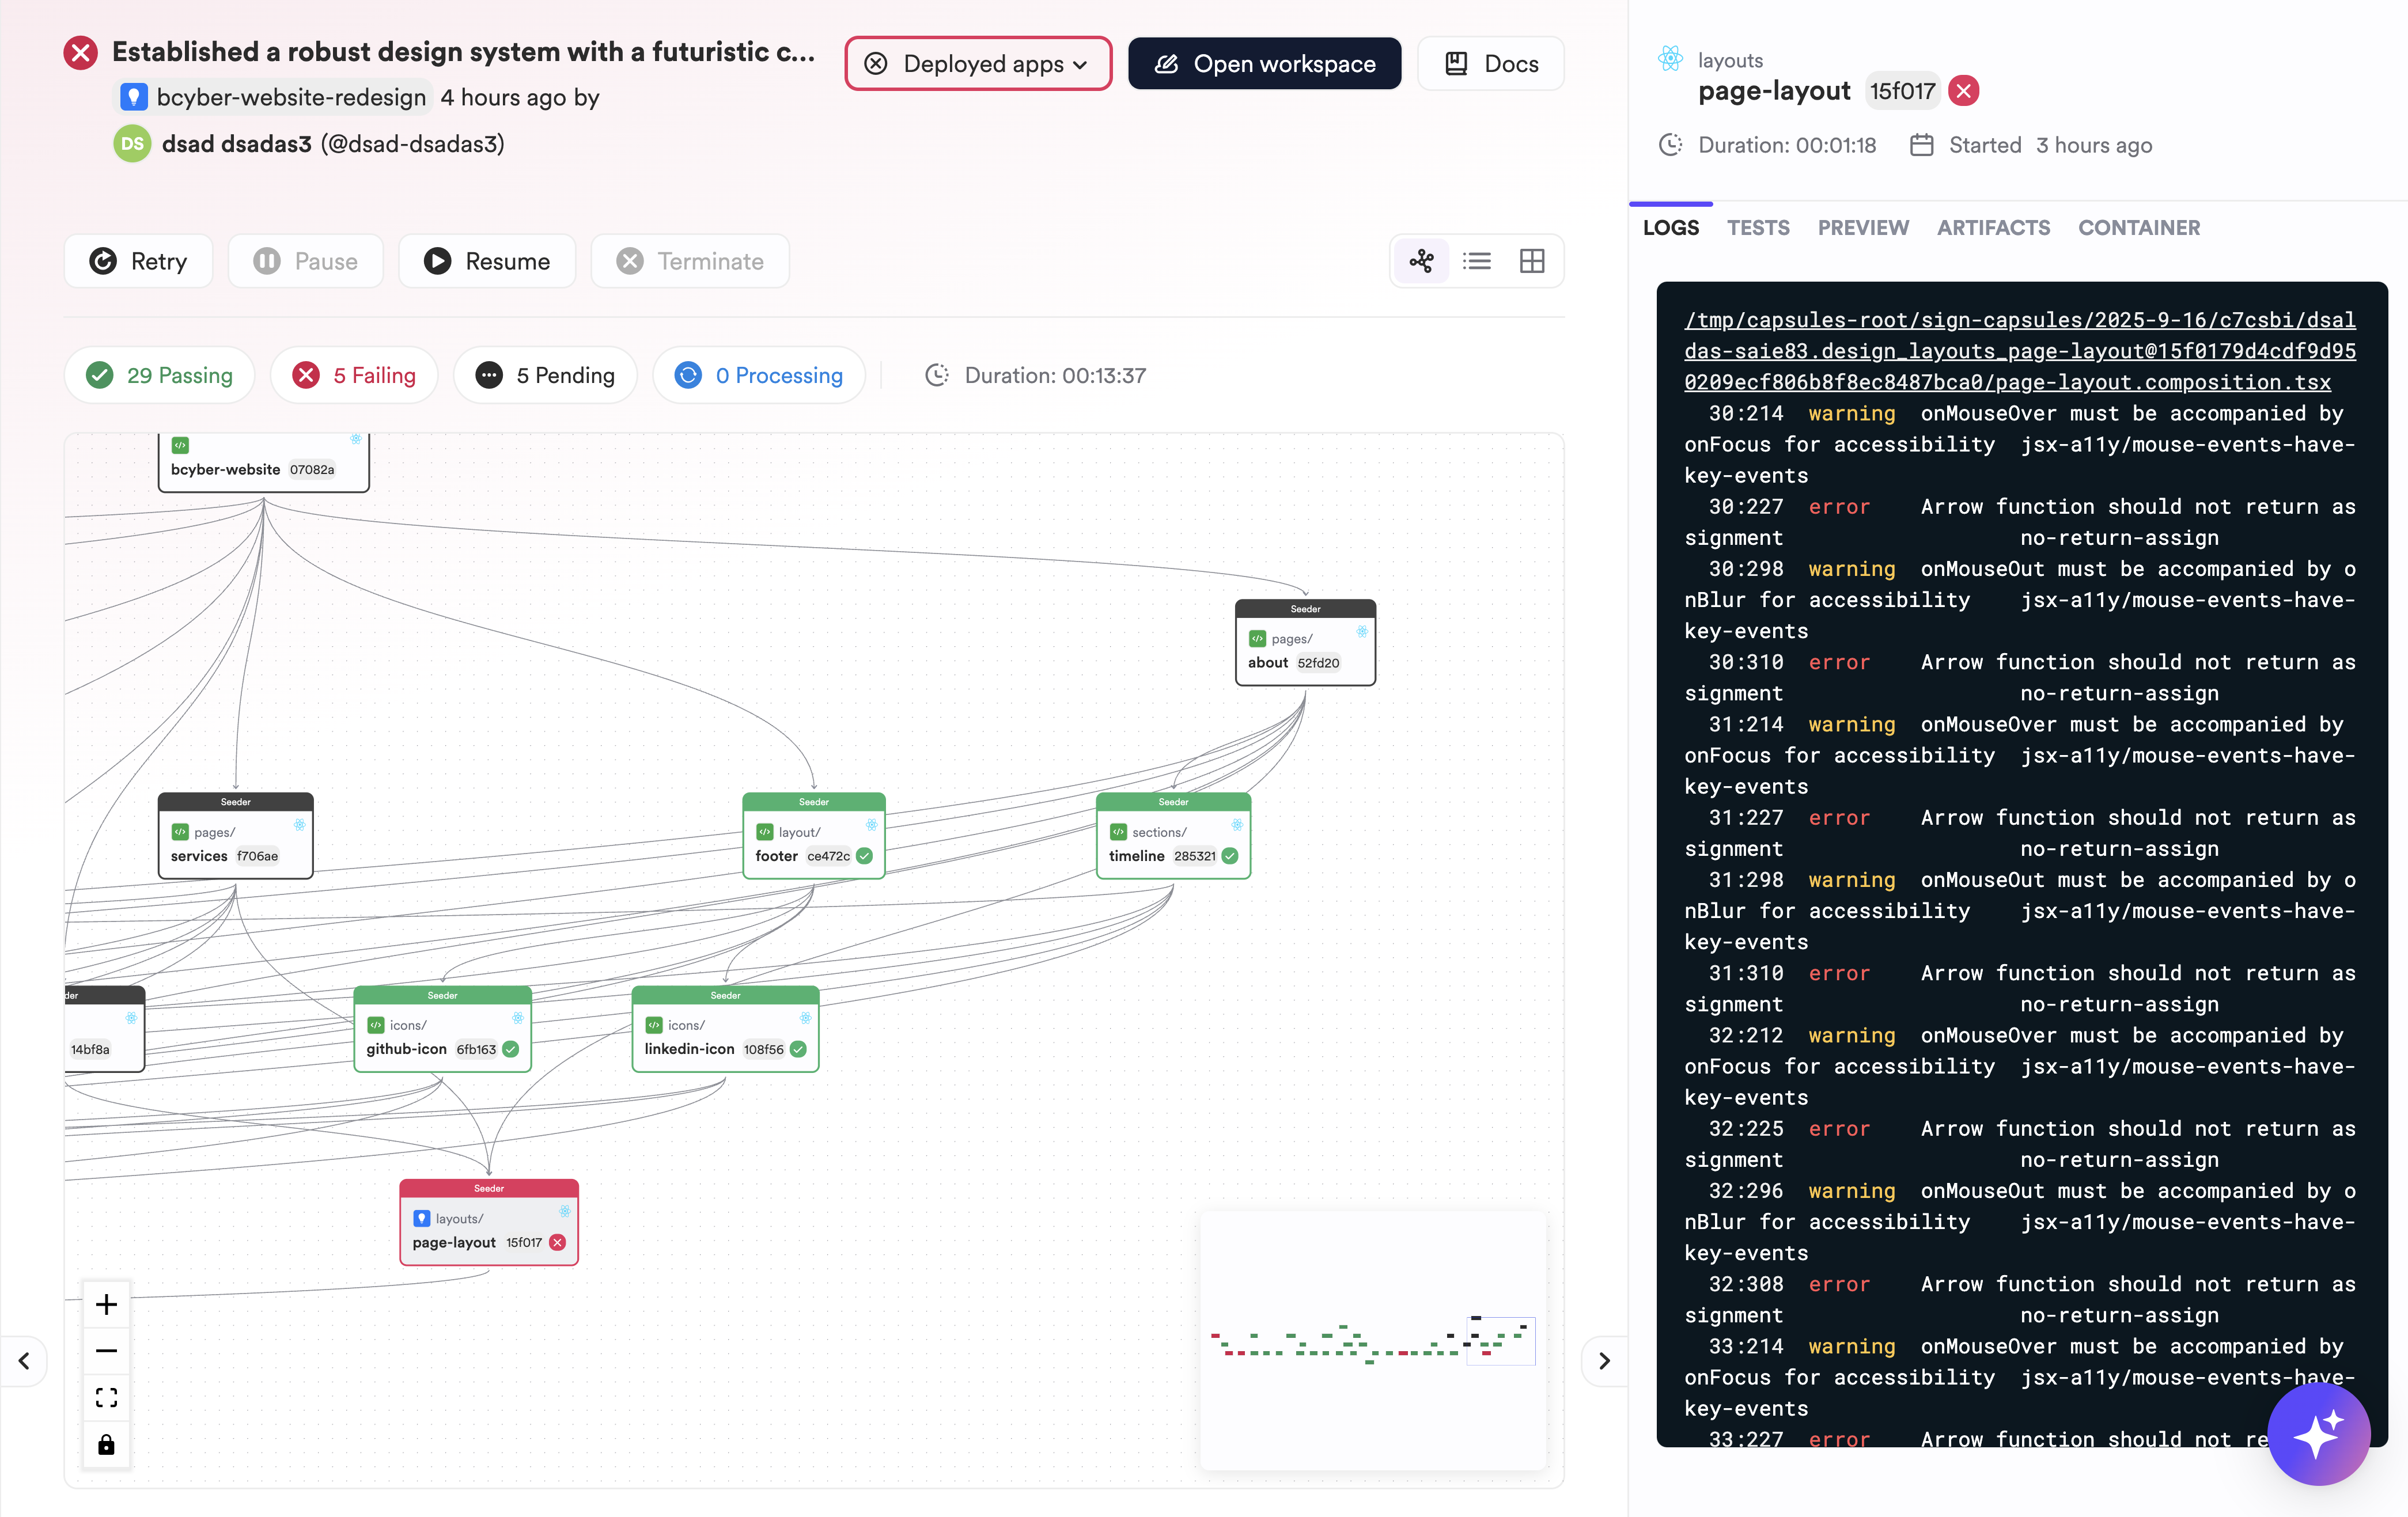
Task: Click the 15f017 version badge in header
Action: pyautogui.click(x=1902, y=91)
